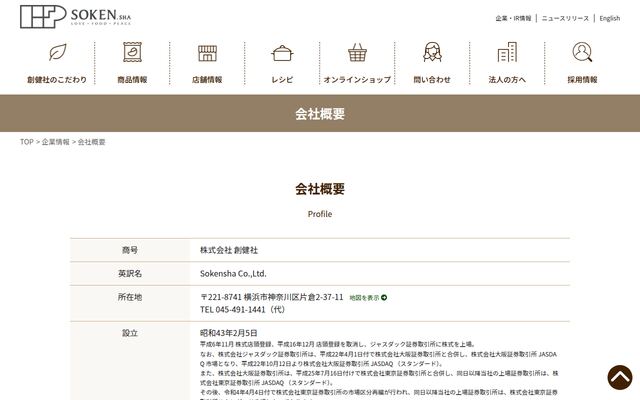Open the 企業・IR情報 link in the header

pyautogui.click(x=513, y=18)
